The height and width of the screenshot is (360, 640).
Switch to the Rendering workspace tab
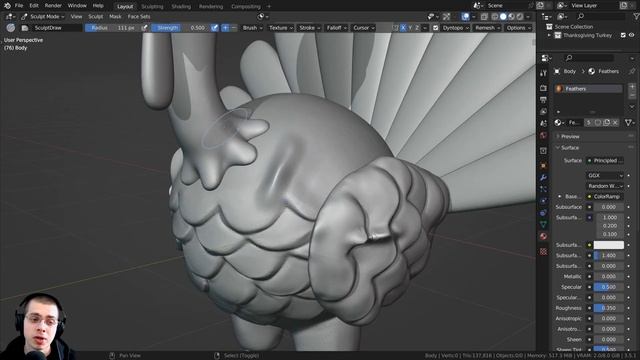click(x=211, y=7)
